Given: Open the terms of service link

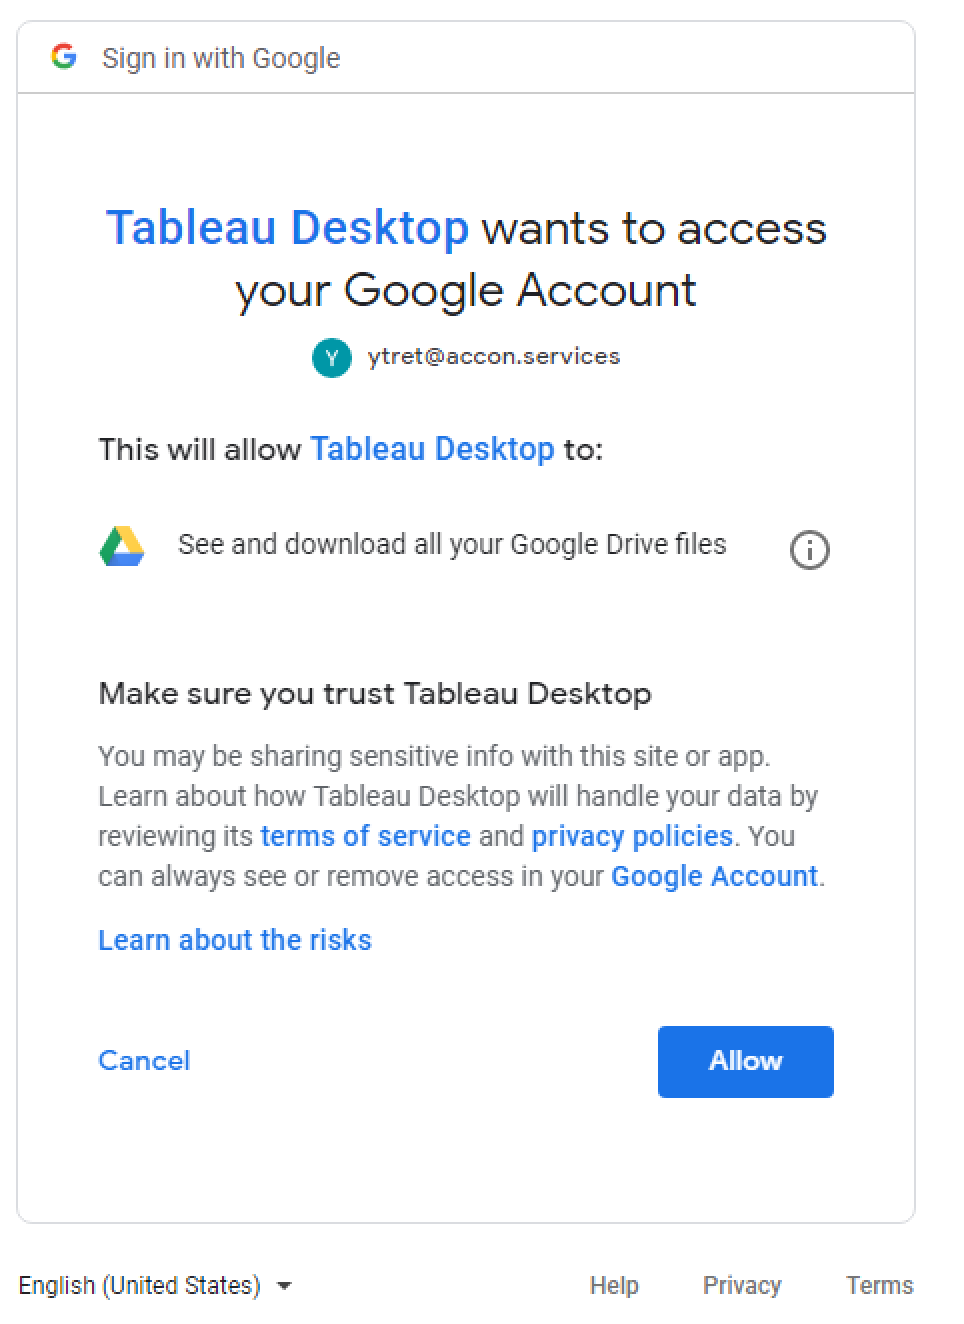Looking at the screenshot, I should (x=365, y=836).
